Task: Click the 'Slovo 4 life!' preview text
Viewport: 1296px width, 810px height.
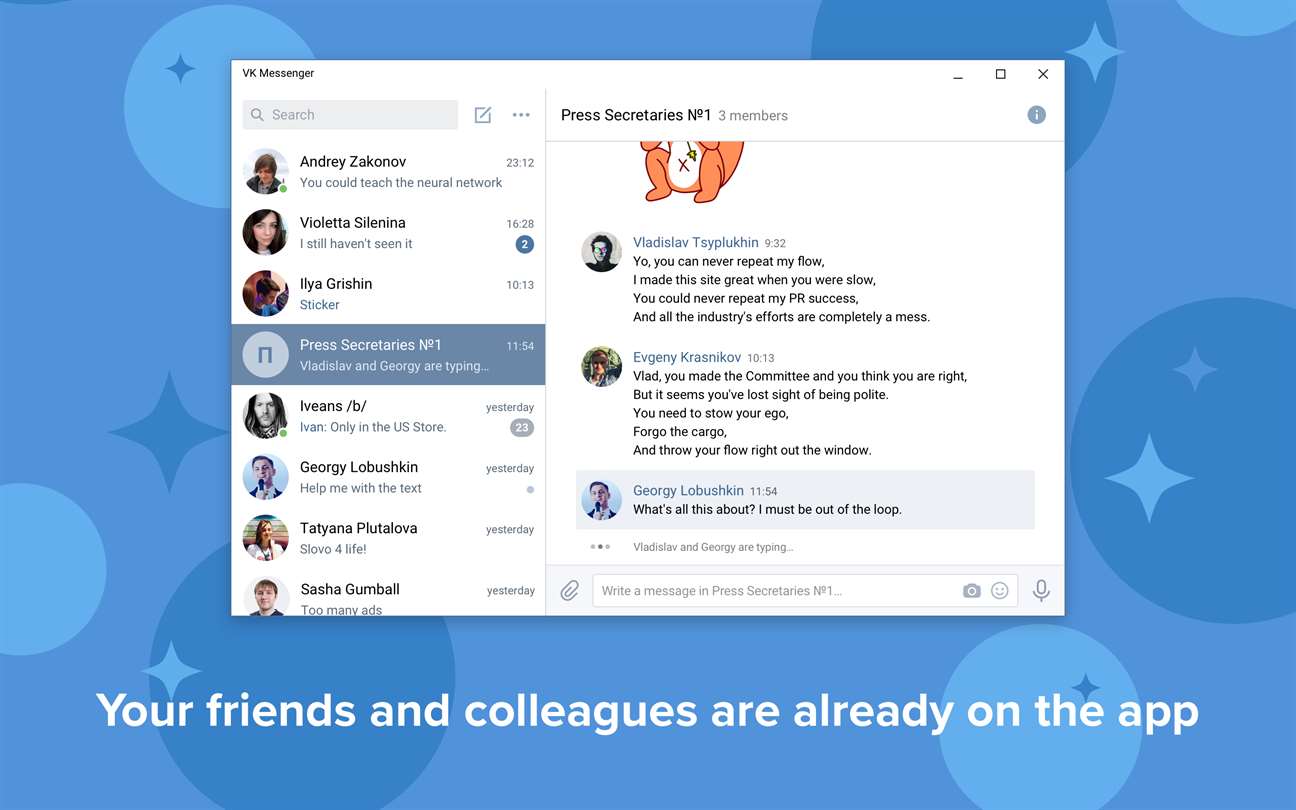Action: (333, 549)
